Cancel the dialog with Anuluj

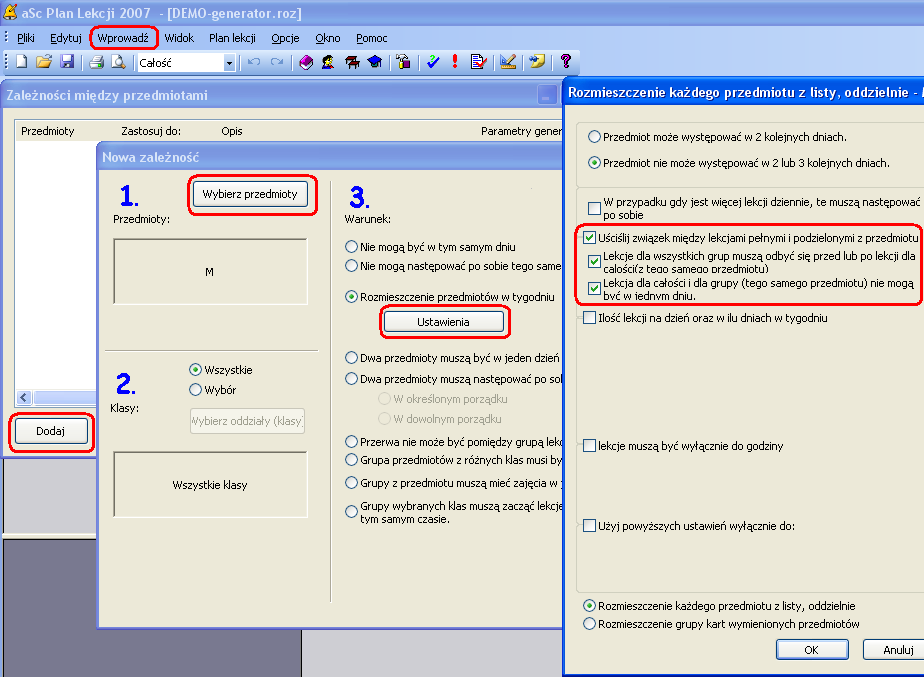pos(897,650)
